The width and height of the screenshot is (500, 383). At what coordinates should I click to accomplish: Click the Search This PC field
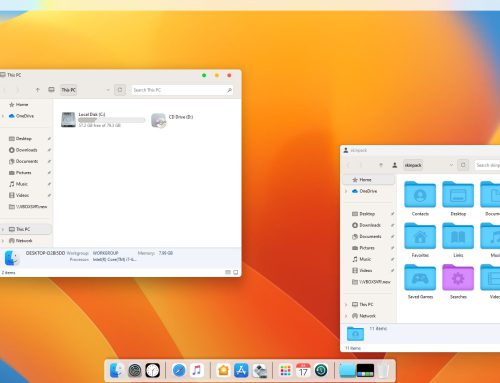tap(182, 90)
